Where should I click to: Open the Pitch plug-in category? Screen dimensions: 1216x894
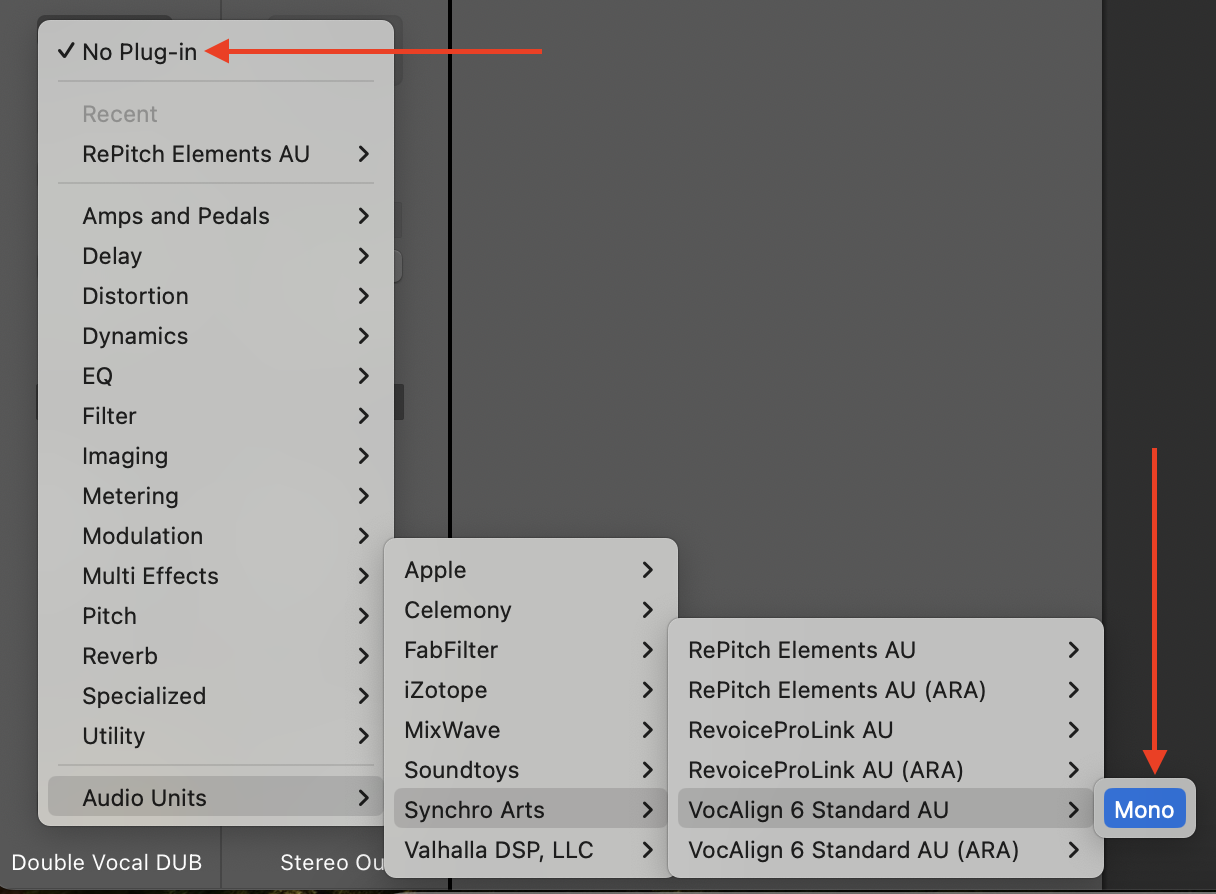tap(109, 616)
